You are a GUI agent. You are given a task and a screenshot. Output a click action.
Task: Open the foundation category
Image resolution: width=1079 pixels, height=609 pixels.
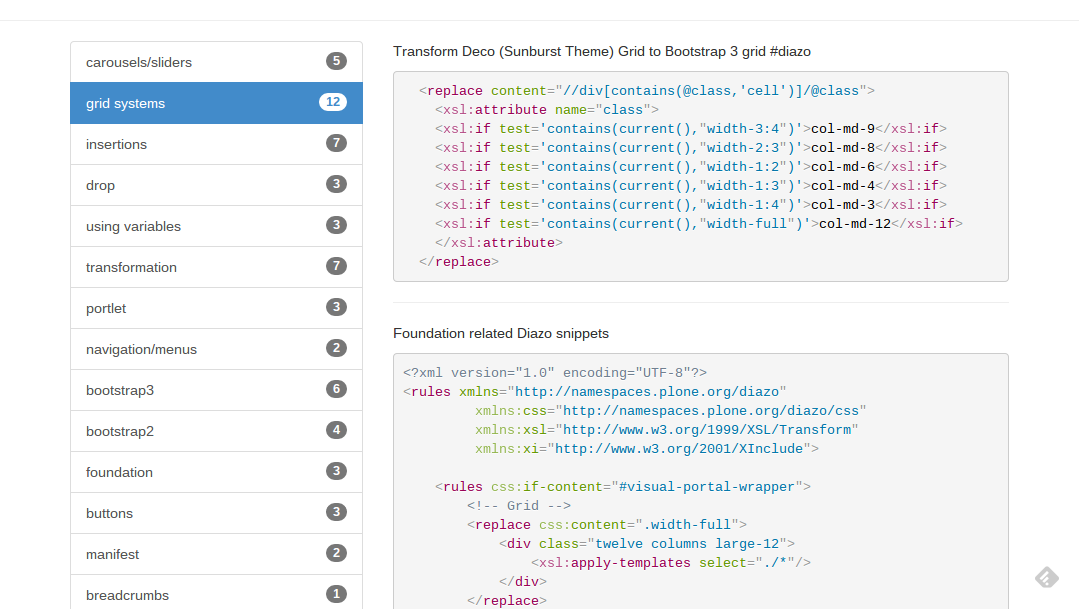[x=120, y=472]
